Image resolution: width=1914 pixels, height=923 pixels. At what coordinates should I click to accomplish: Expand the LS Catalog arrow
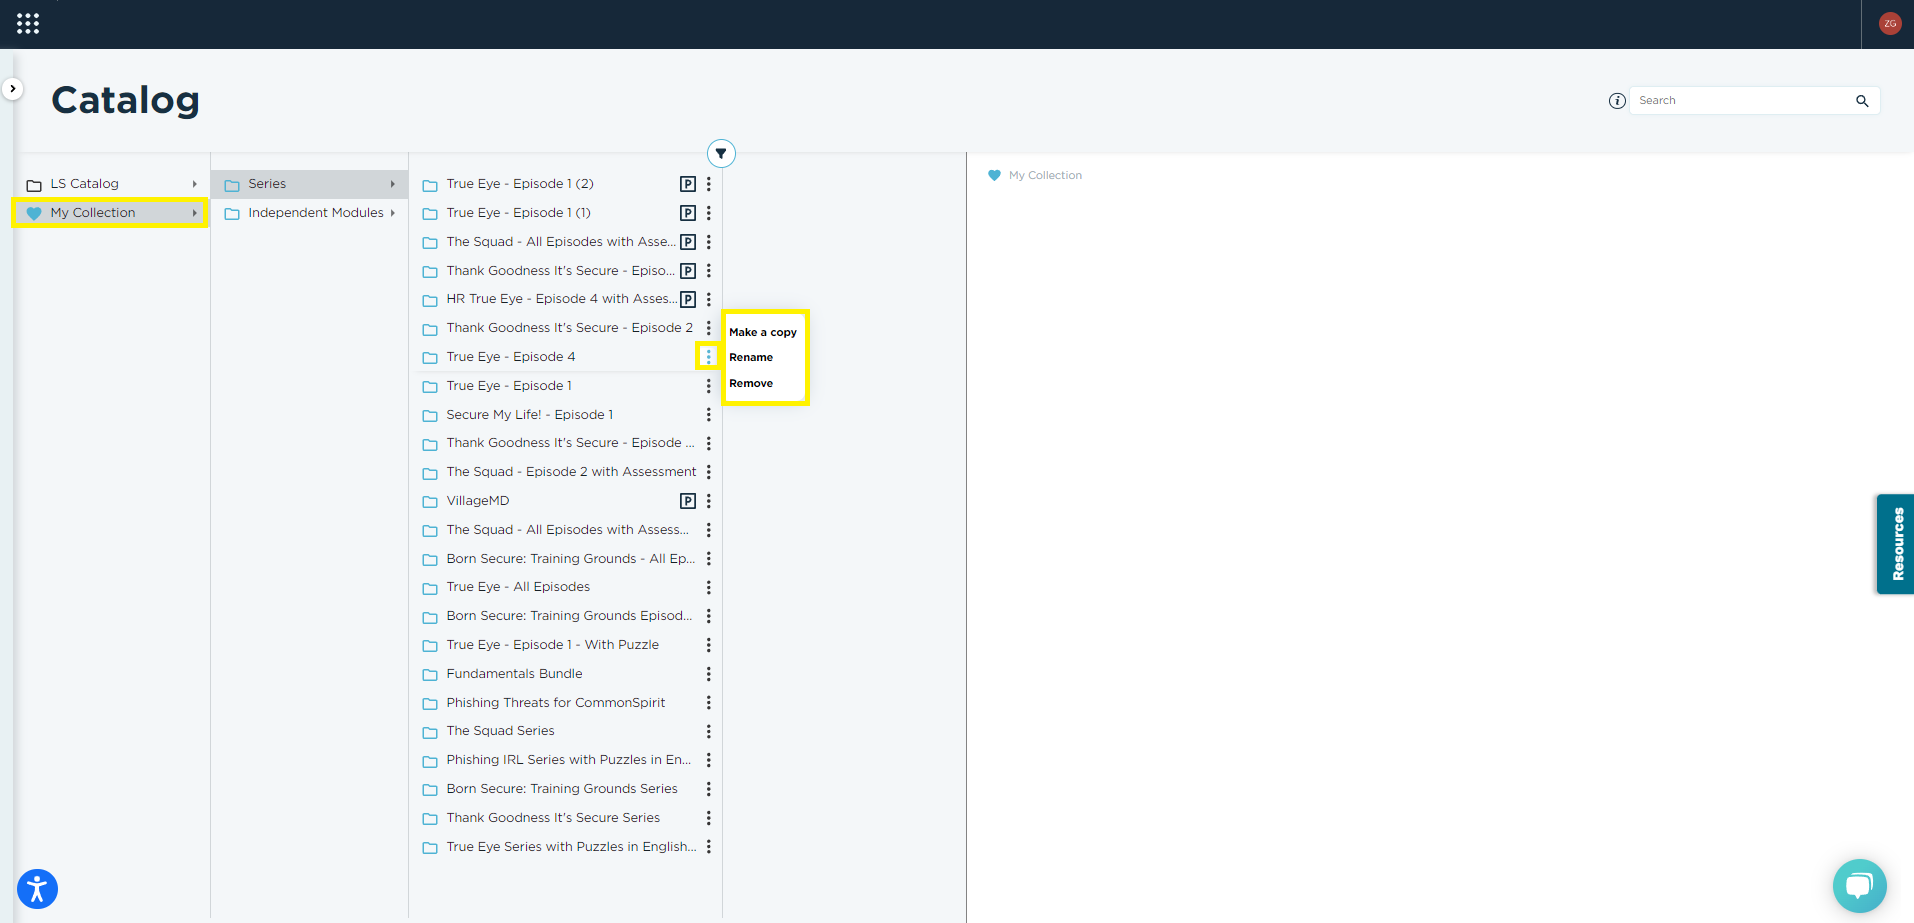pyautogui.click(x=194, y=184)
